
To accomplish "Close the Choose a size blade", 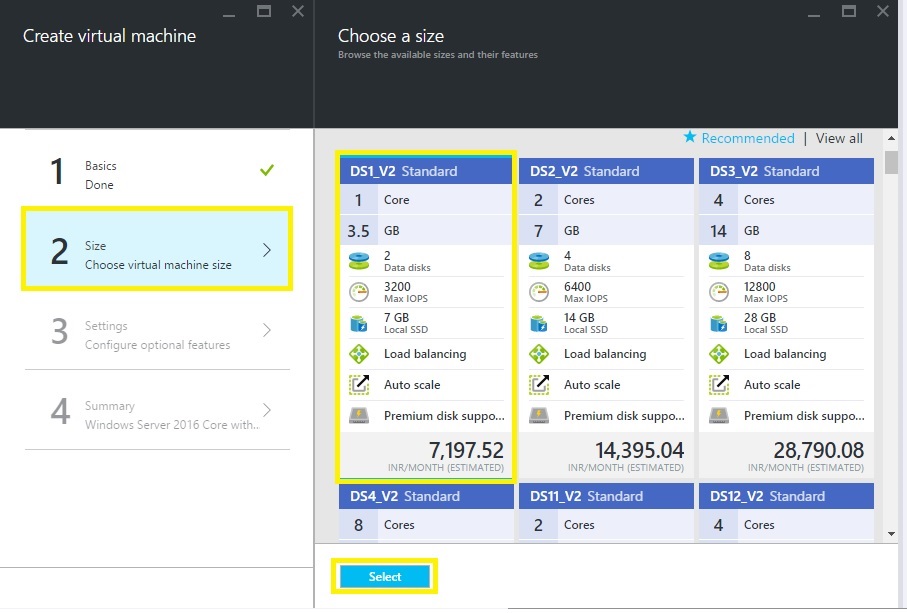I will (883, 11).
